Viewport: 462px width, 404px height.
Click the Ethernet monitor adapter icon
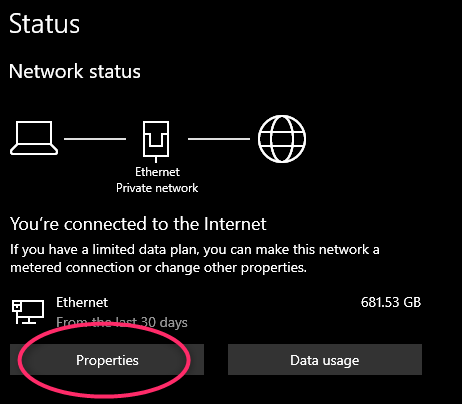click(28, 312)
